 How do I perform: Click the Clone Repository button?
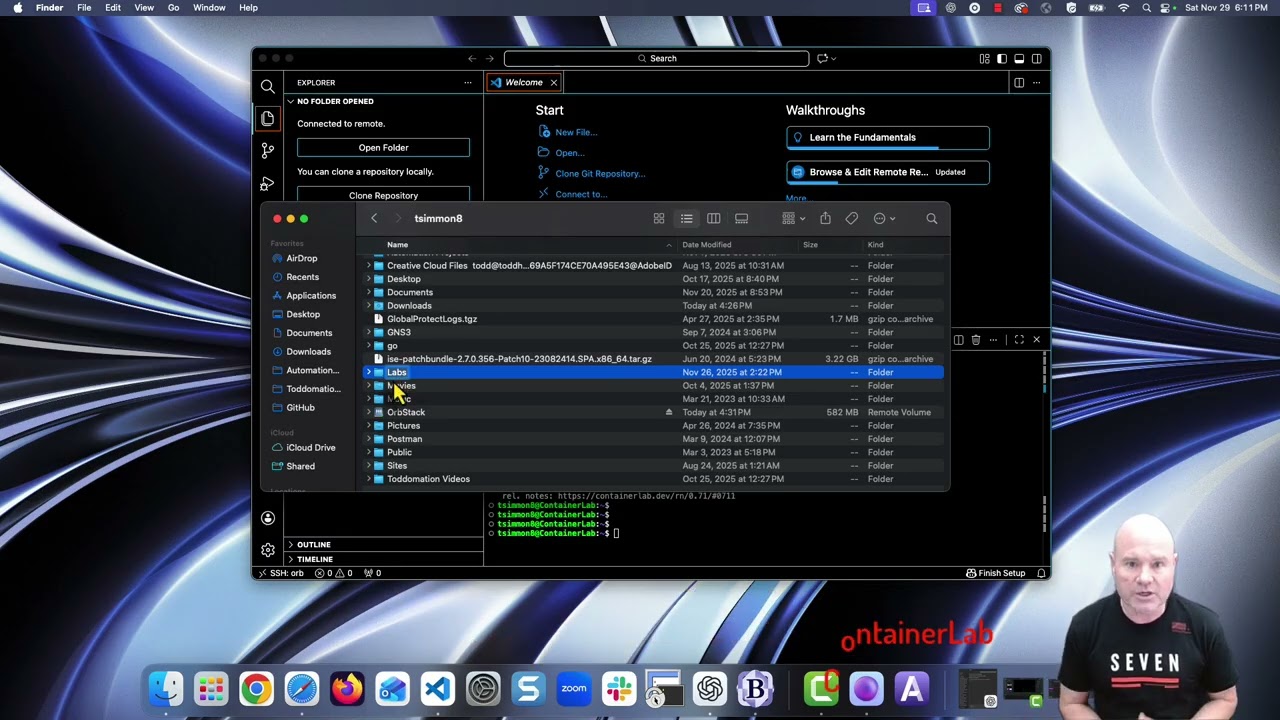pos(383,195)
